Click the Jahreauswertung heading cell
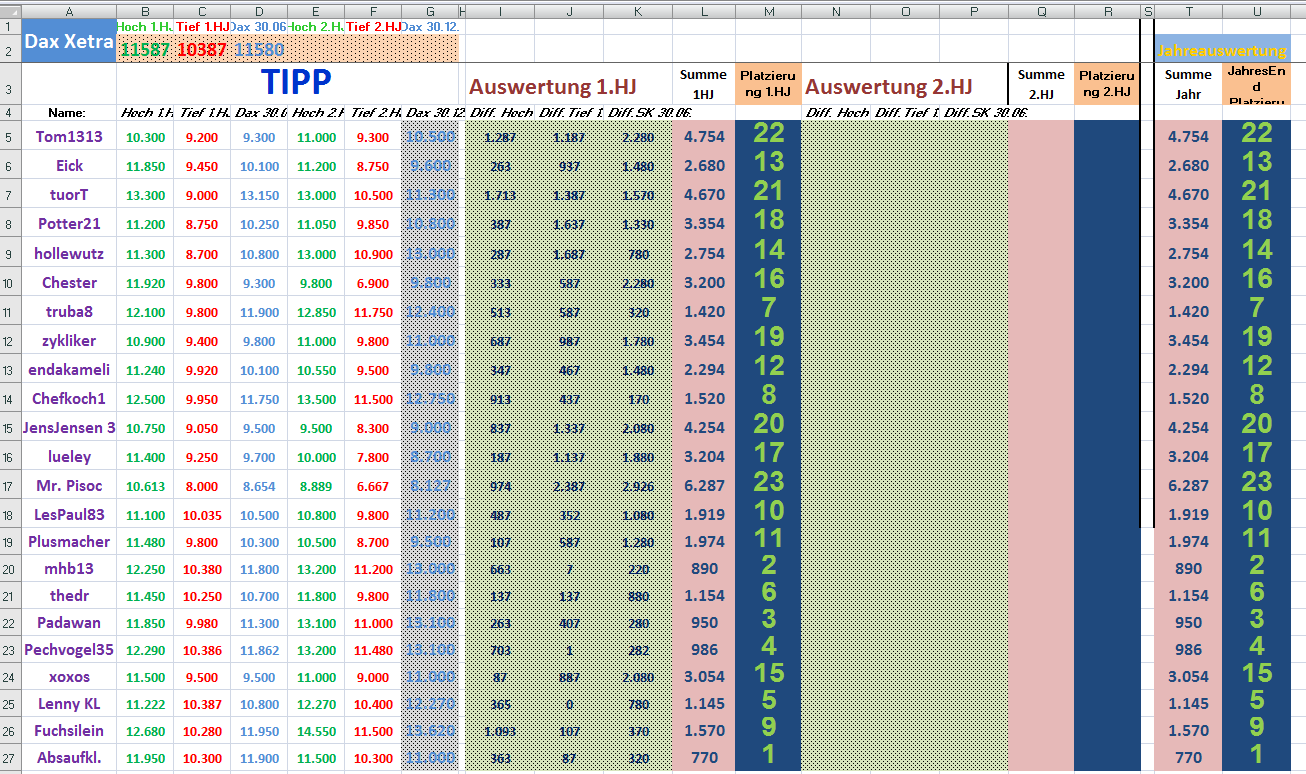 point(1222,50)
